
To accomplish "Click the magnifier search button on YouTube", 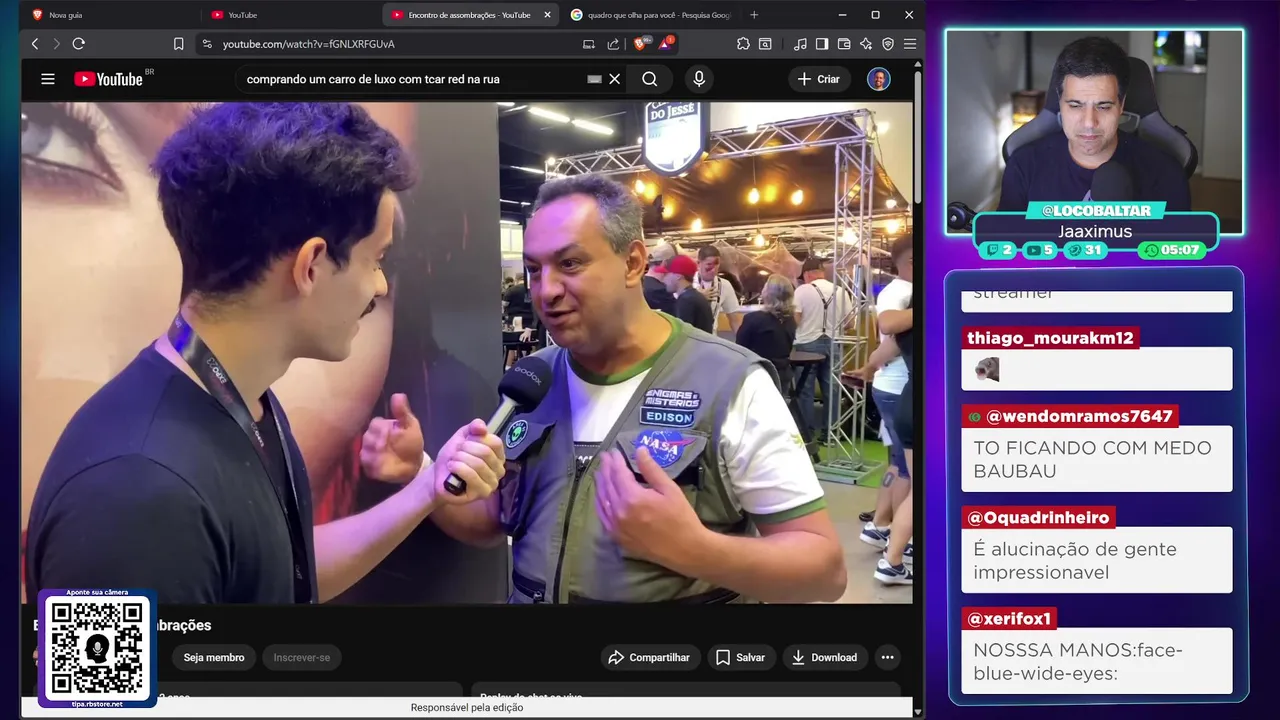I will click(x=650, y=79).
